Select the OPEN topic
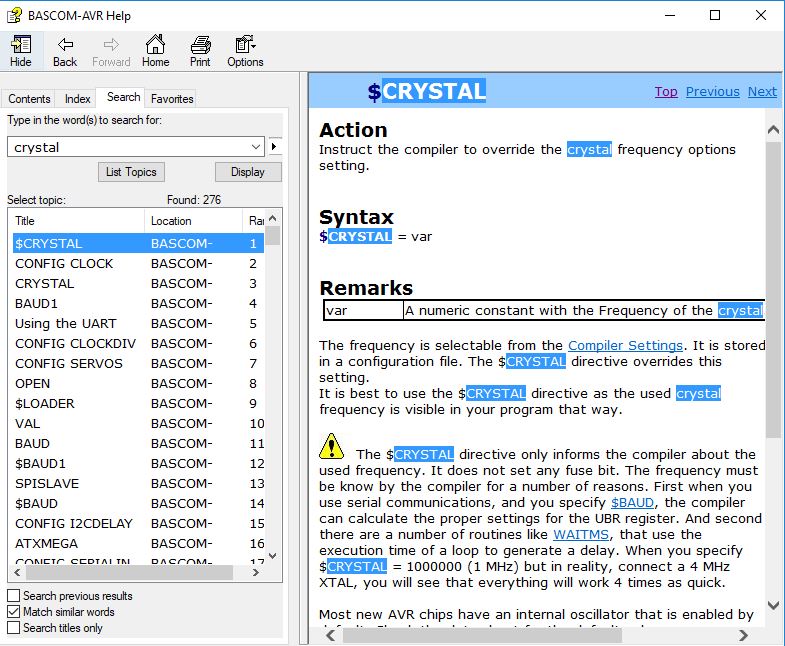 coord(137,384)
